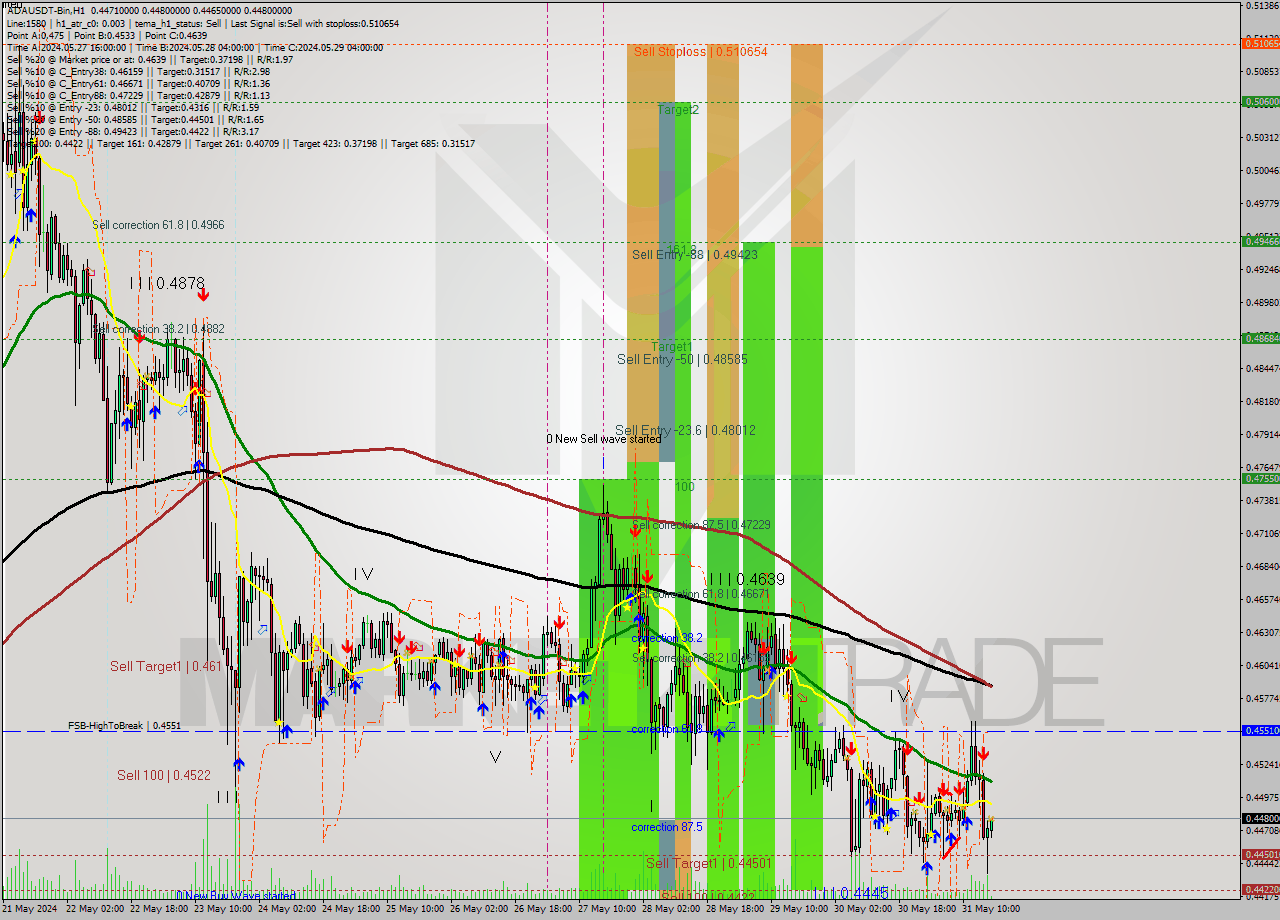Viewport: 1280px width, 920px height.
Task: Click the 'Sell 100 | 0.4522' label
Action: pyautogui.click(x=163, y=775)
